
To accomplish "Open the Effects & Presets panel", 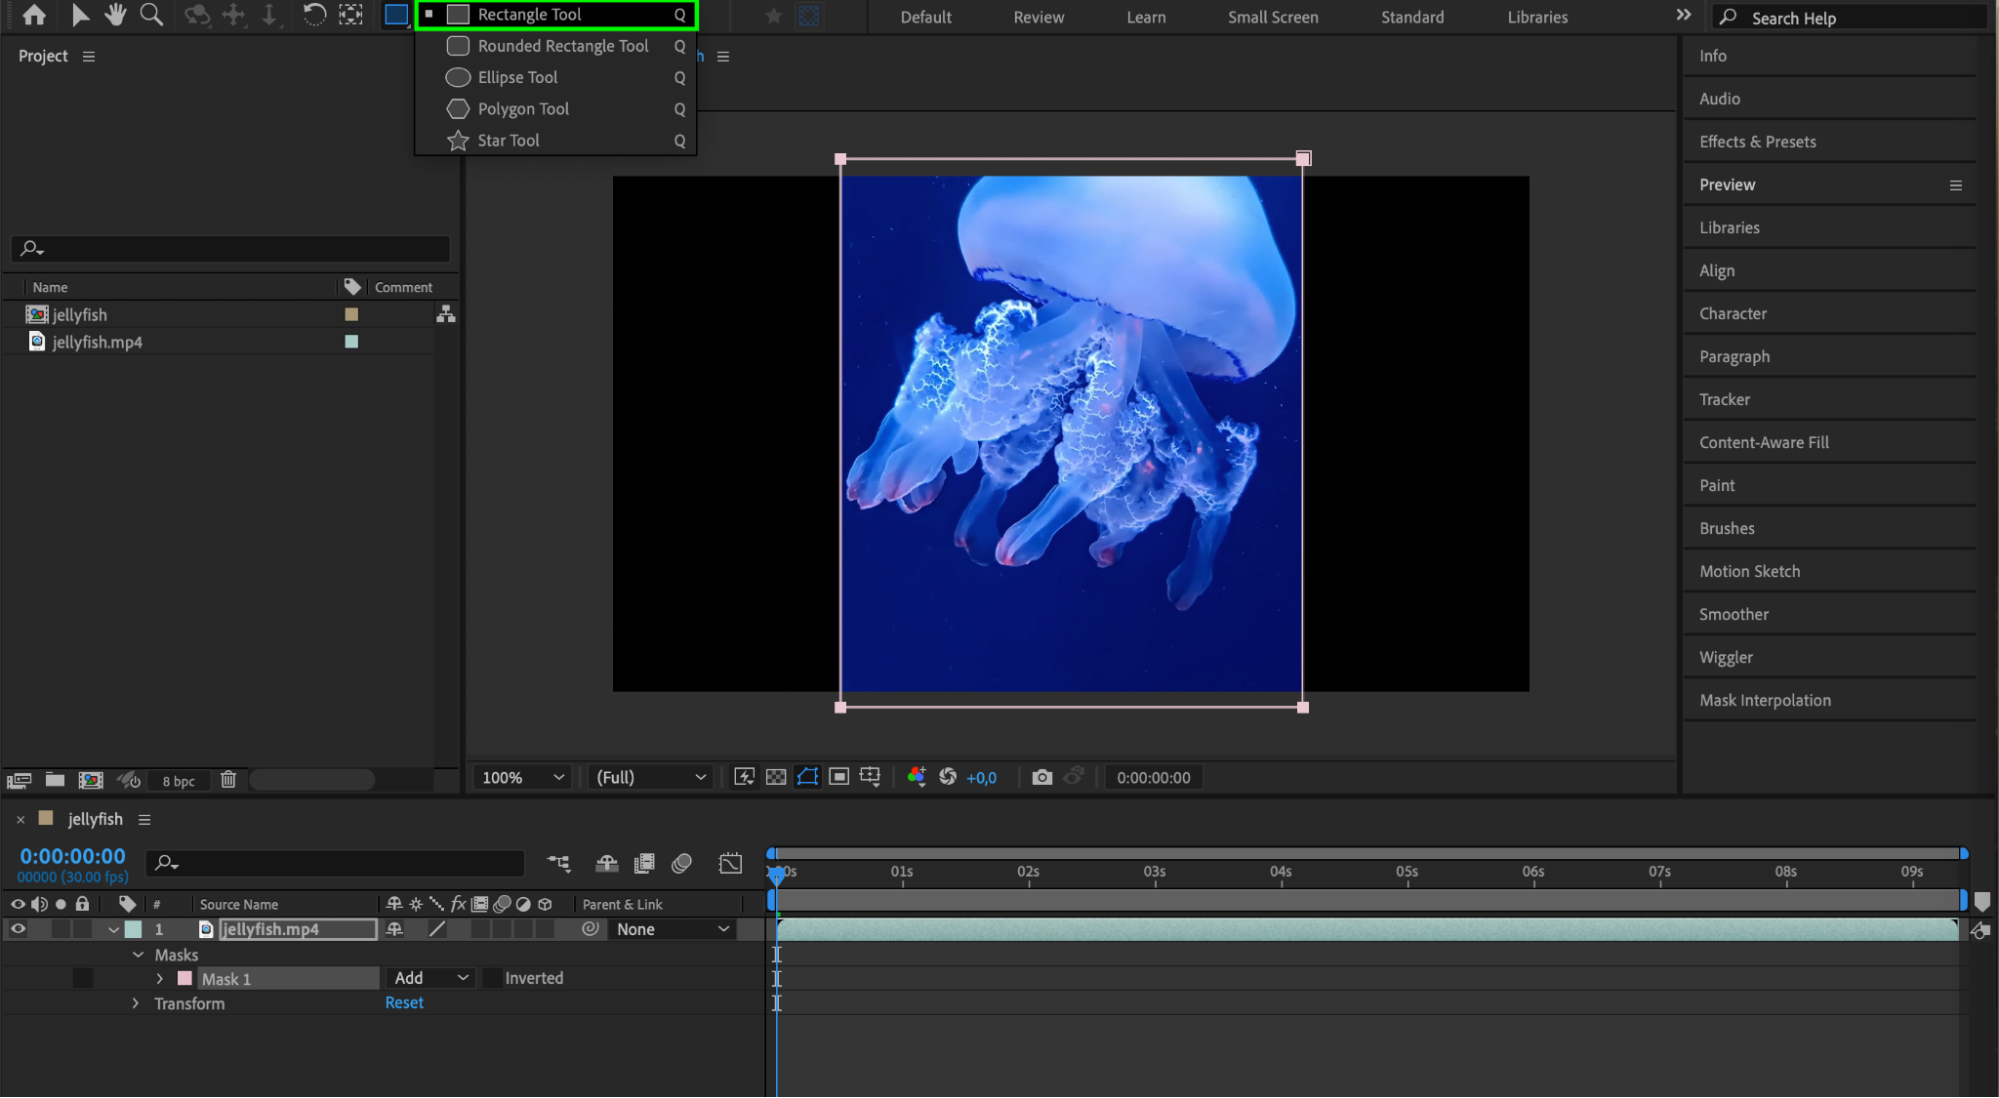I will coord(1757,142).
